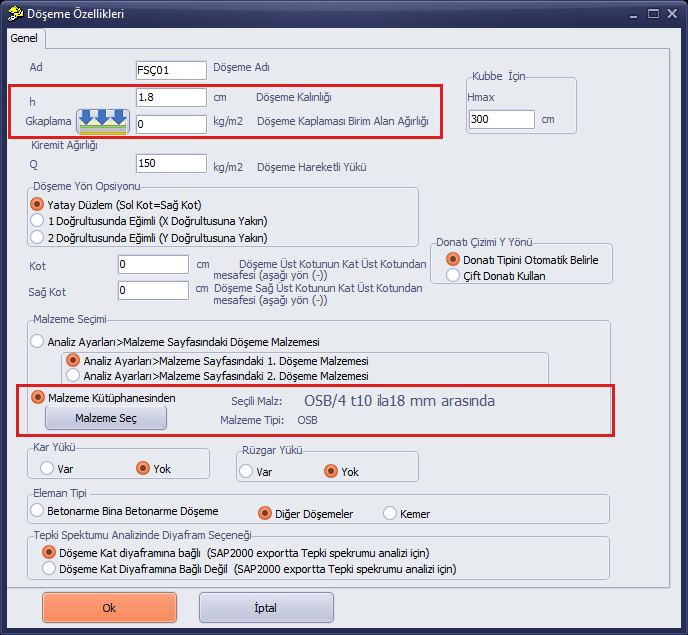Click the Gkaplama floor covering load icon

(x=103, y=122)
